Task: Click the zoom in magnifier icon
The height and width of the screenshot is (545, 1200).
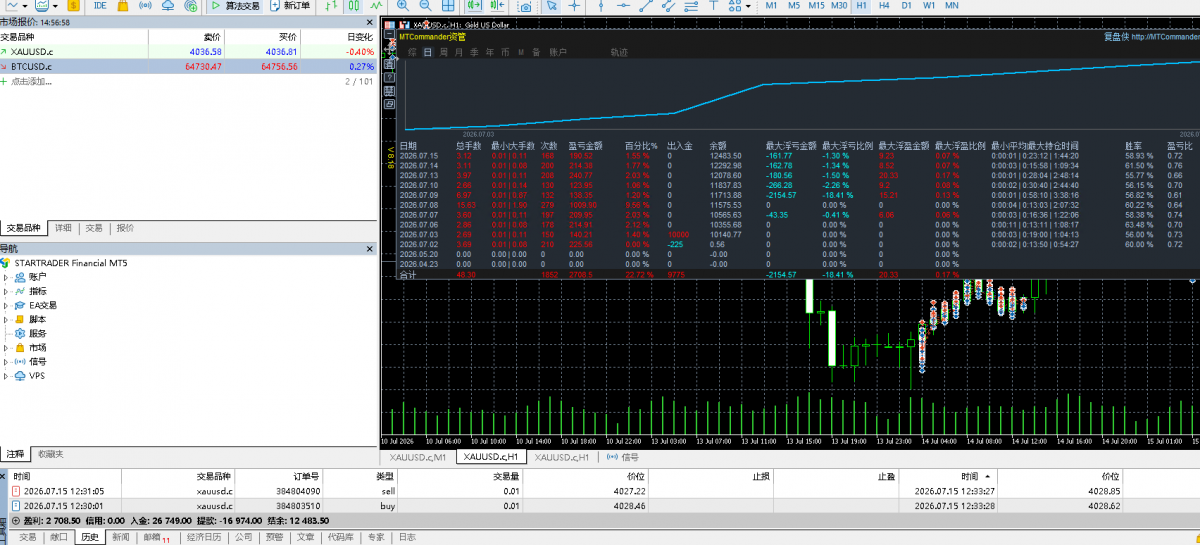Action: coord(403,5)
